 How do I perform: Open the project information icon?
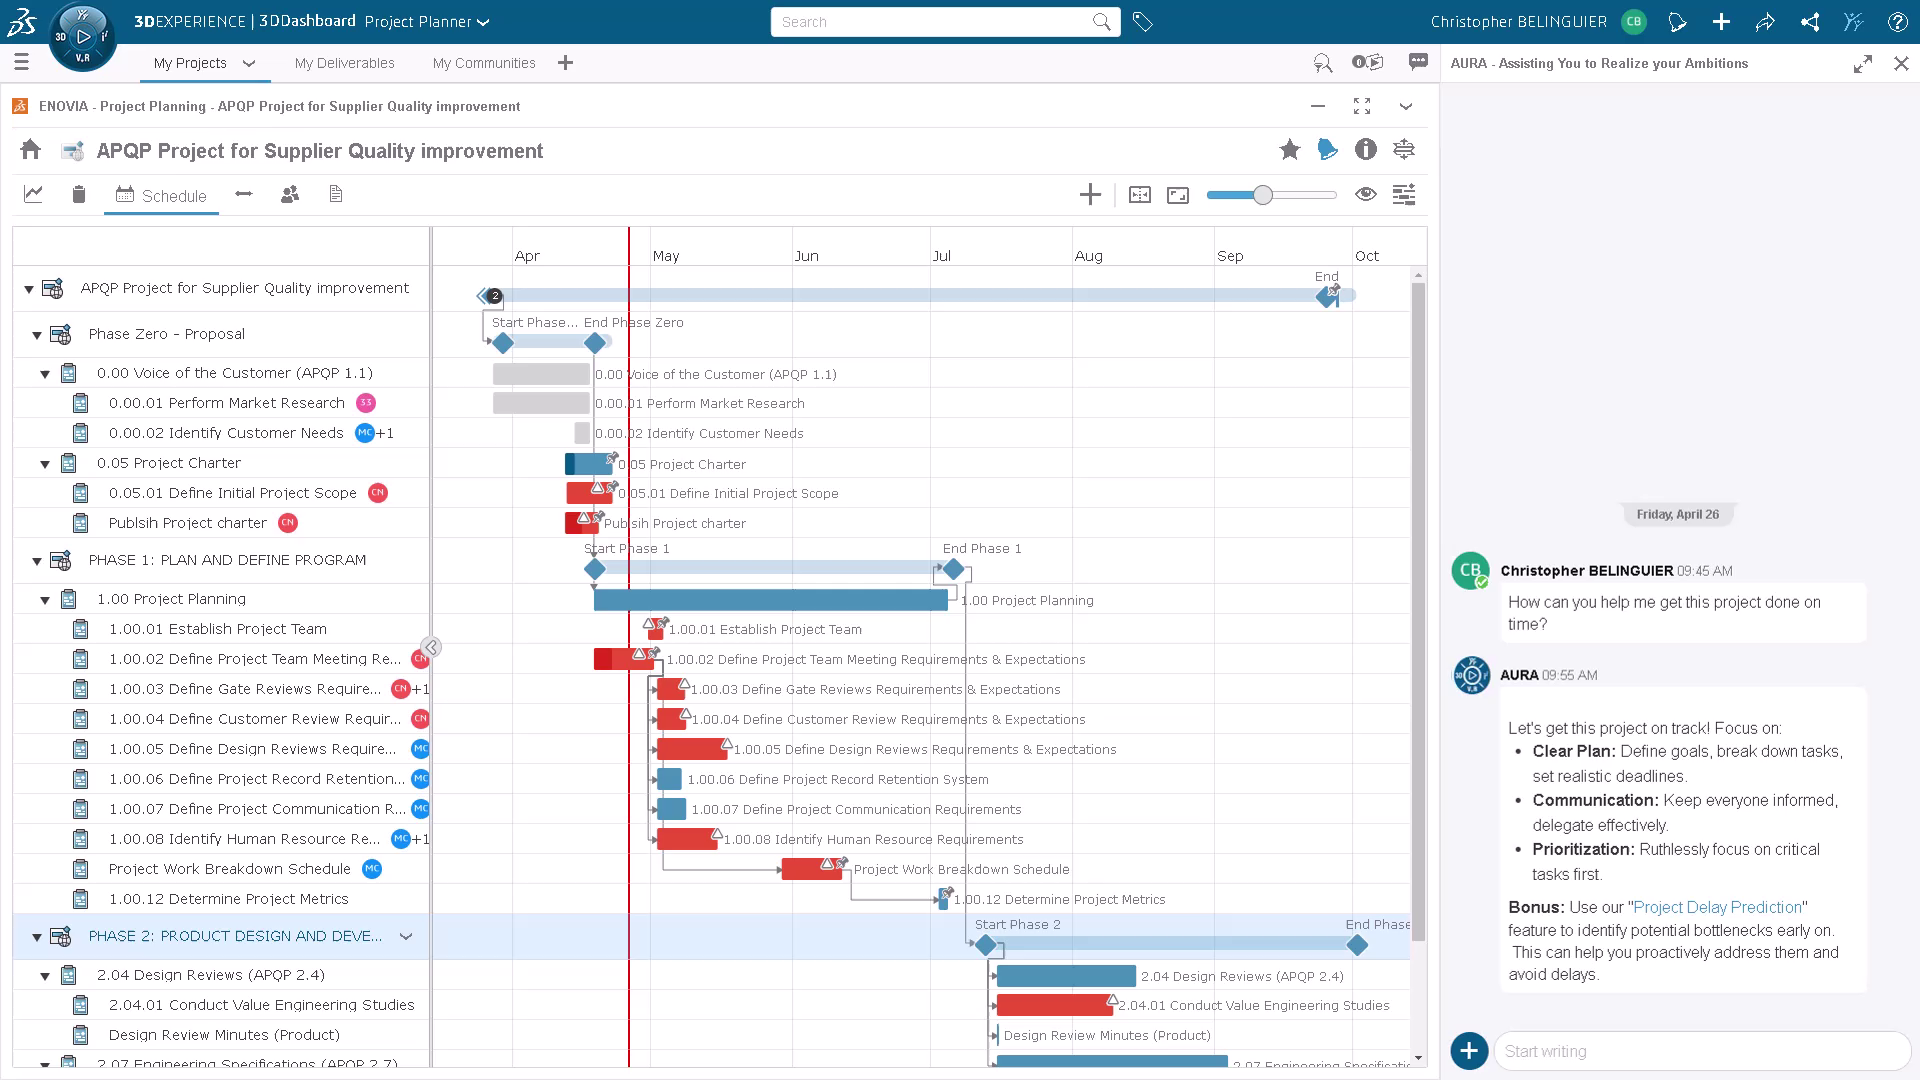[1365, 150]
